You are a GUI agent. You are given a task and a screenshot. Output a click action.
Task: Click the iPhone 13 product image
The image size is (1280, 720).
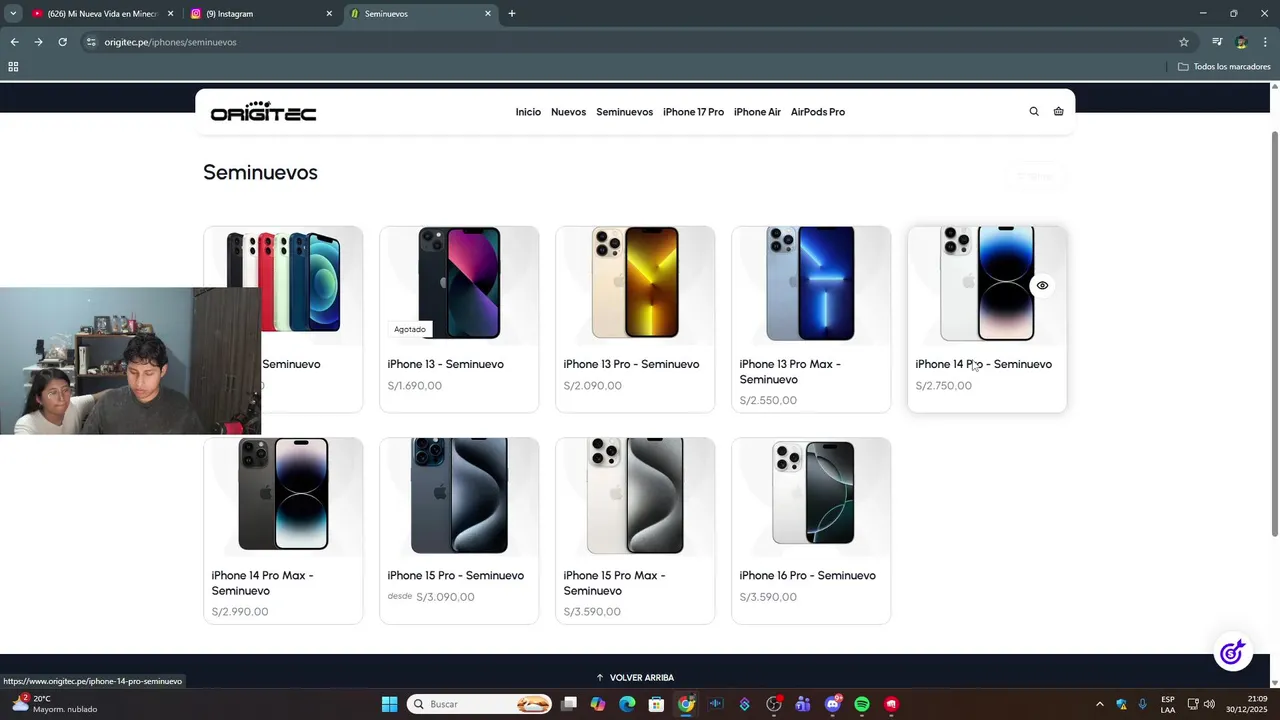point(459,284)
